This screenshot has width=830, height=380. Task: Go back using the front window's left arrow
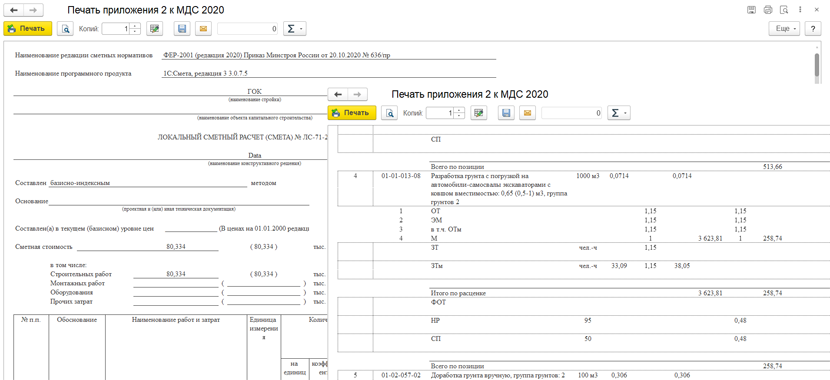tap(338, 94)
